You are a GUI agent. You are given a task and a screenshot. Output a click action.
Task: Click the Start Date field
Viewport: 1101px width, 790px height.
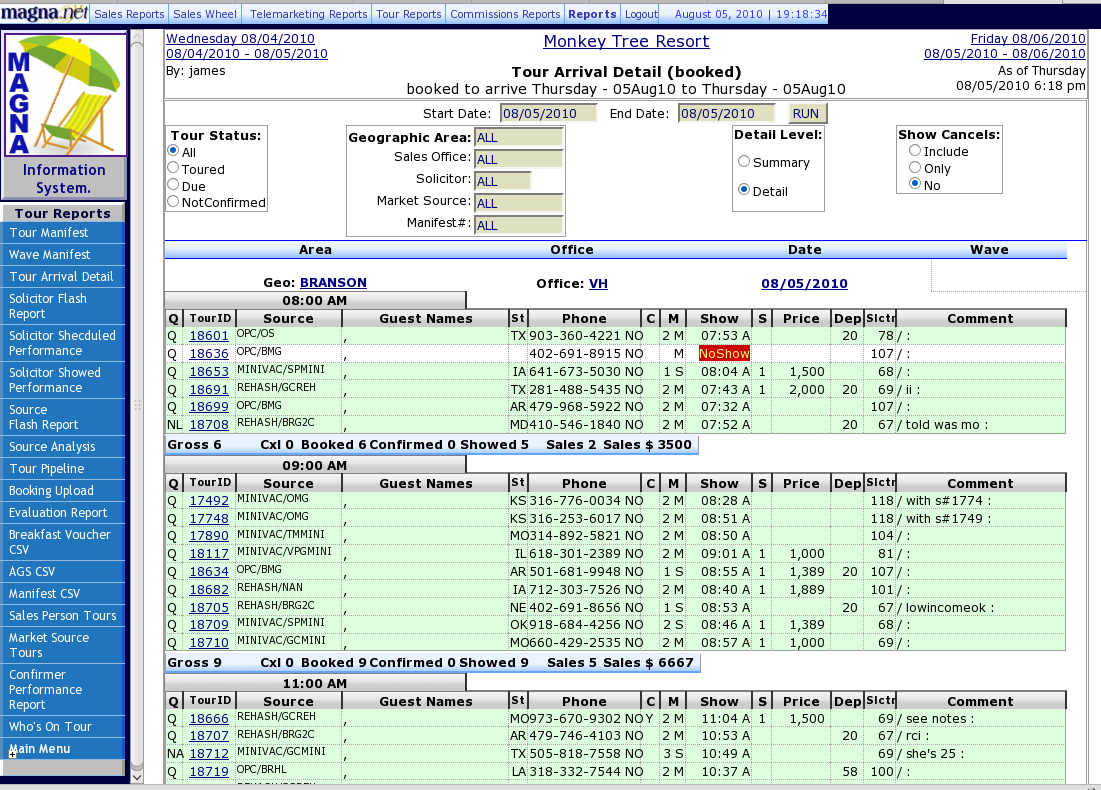point(548,113)
